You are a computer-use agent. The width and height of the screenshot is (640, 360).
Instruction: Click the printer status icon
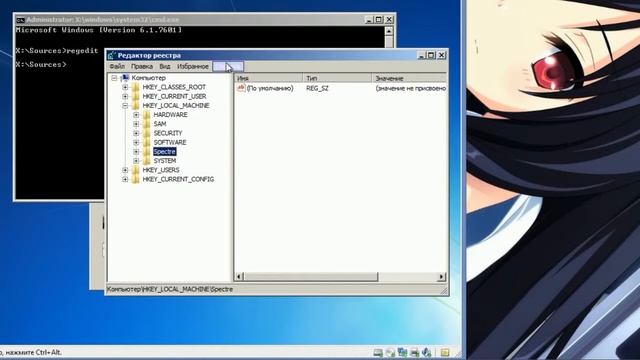coord(415,352)
